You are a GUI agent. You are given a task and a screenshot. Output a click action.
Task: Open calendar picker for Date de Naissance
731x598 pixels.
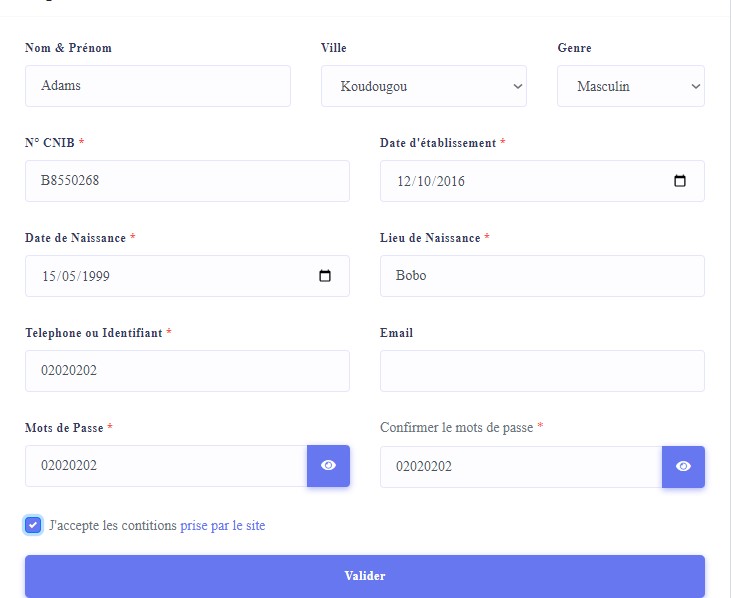click(x=325, y=276)
